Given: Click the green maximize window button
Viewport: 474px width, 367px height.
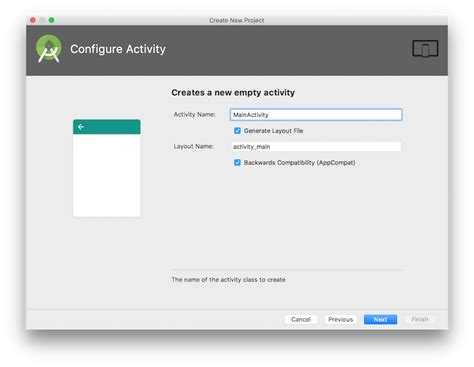Looking at the screenshot, I should (51, 20).
